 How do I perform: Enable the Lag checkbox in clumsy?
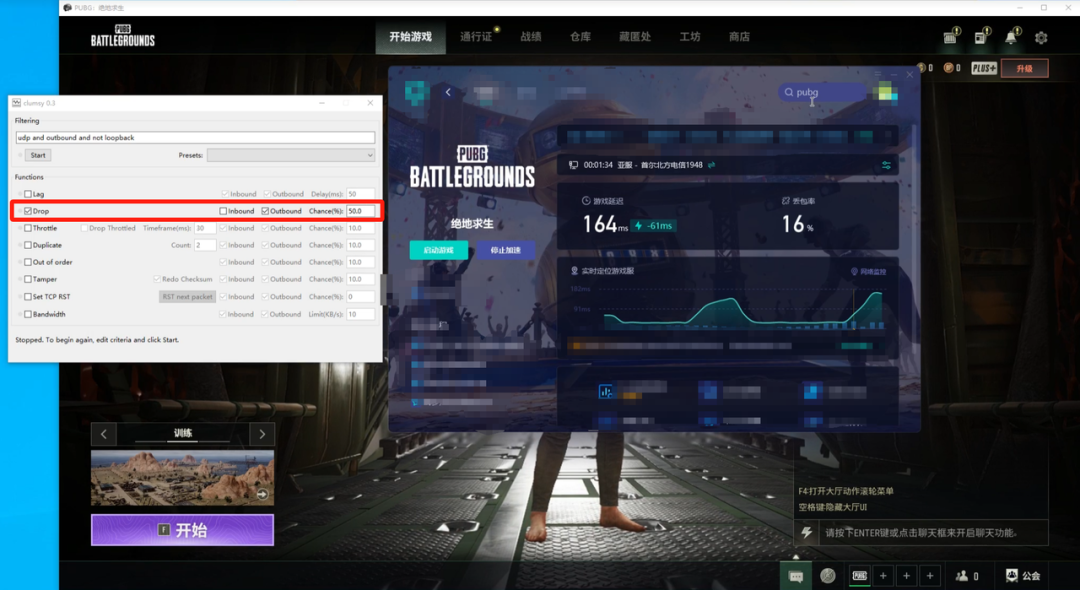[28, 194]
